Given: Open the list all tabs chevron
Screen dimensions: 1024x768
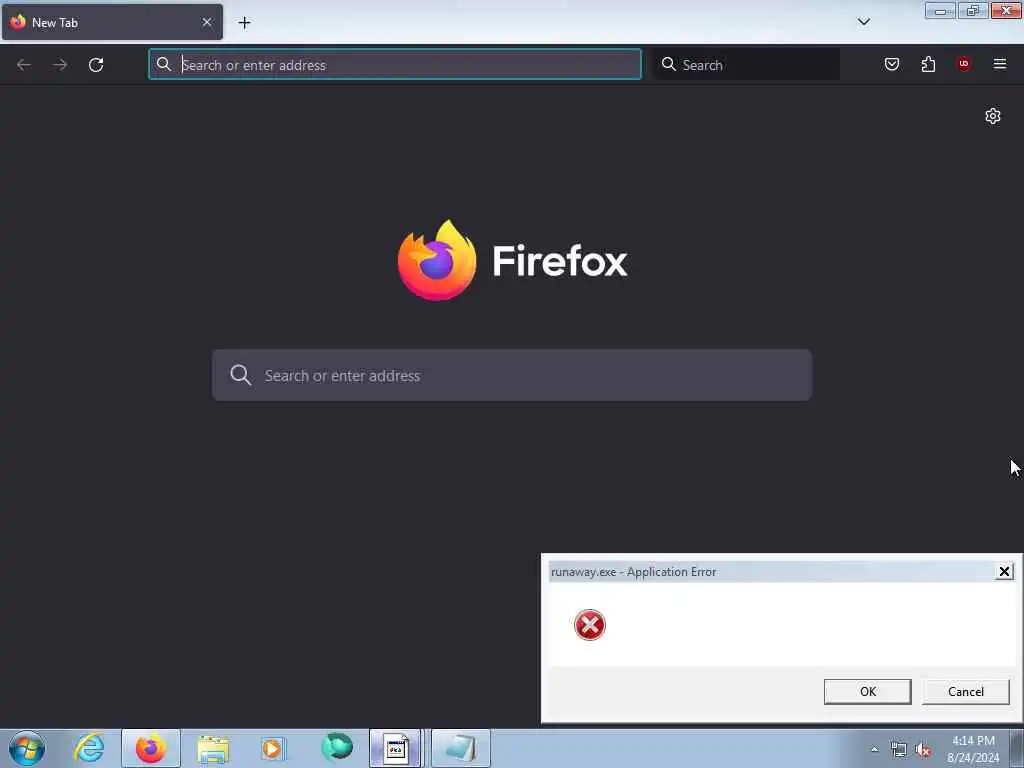Looking at the screenshot, I should point(863,22).
